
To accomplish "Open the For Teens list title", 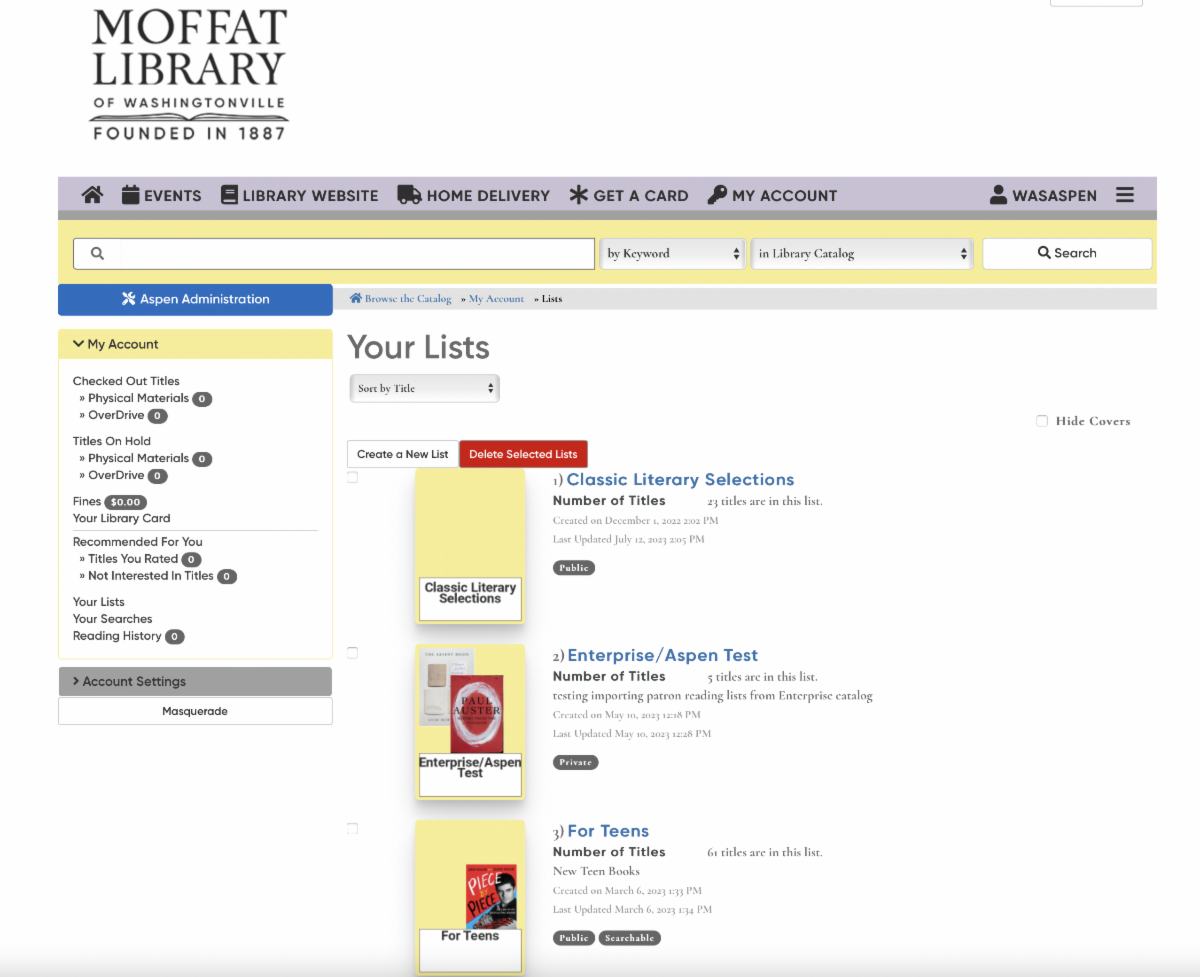I will [608, 832].
